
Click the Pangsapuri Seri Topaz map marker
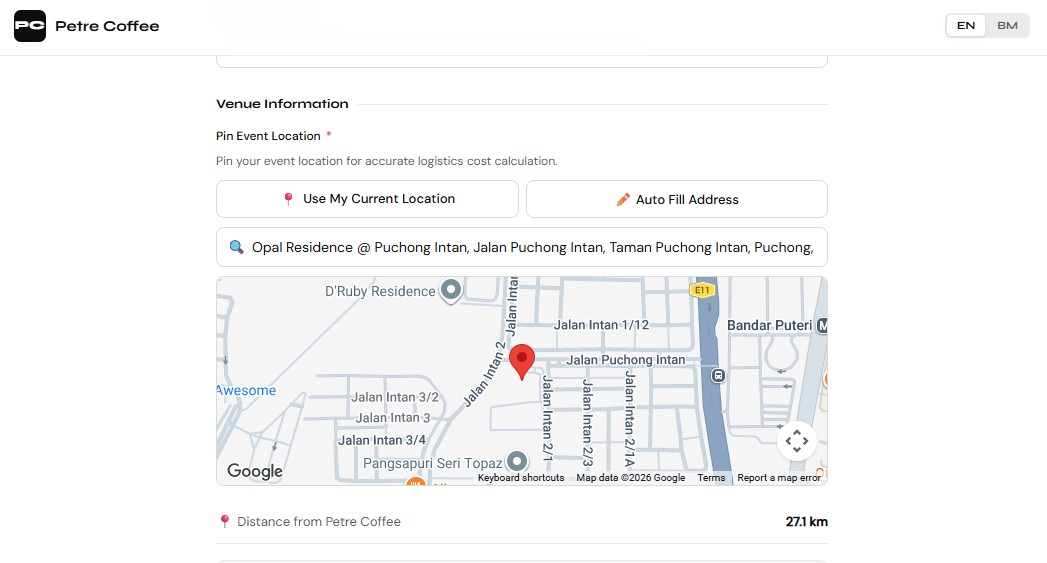point(517,461)
